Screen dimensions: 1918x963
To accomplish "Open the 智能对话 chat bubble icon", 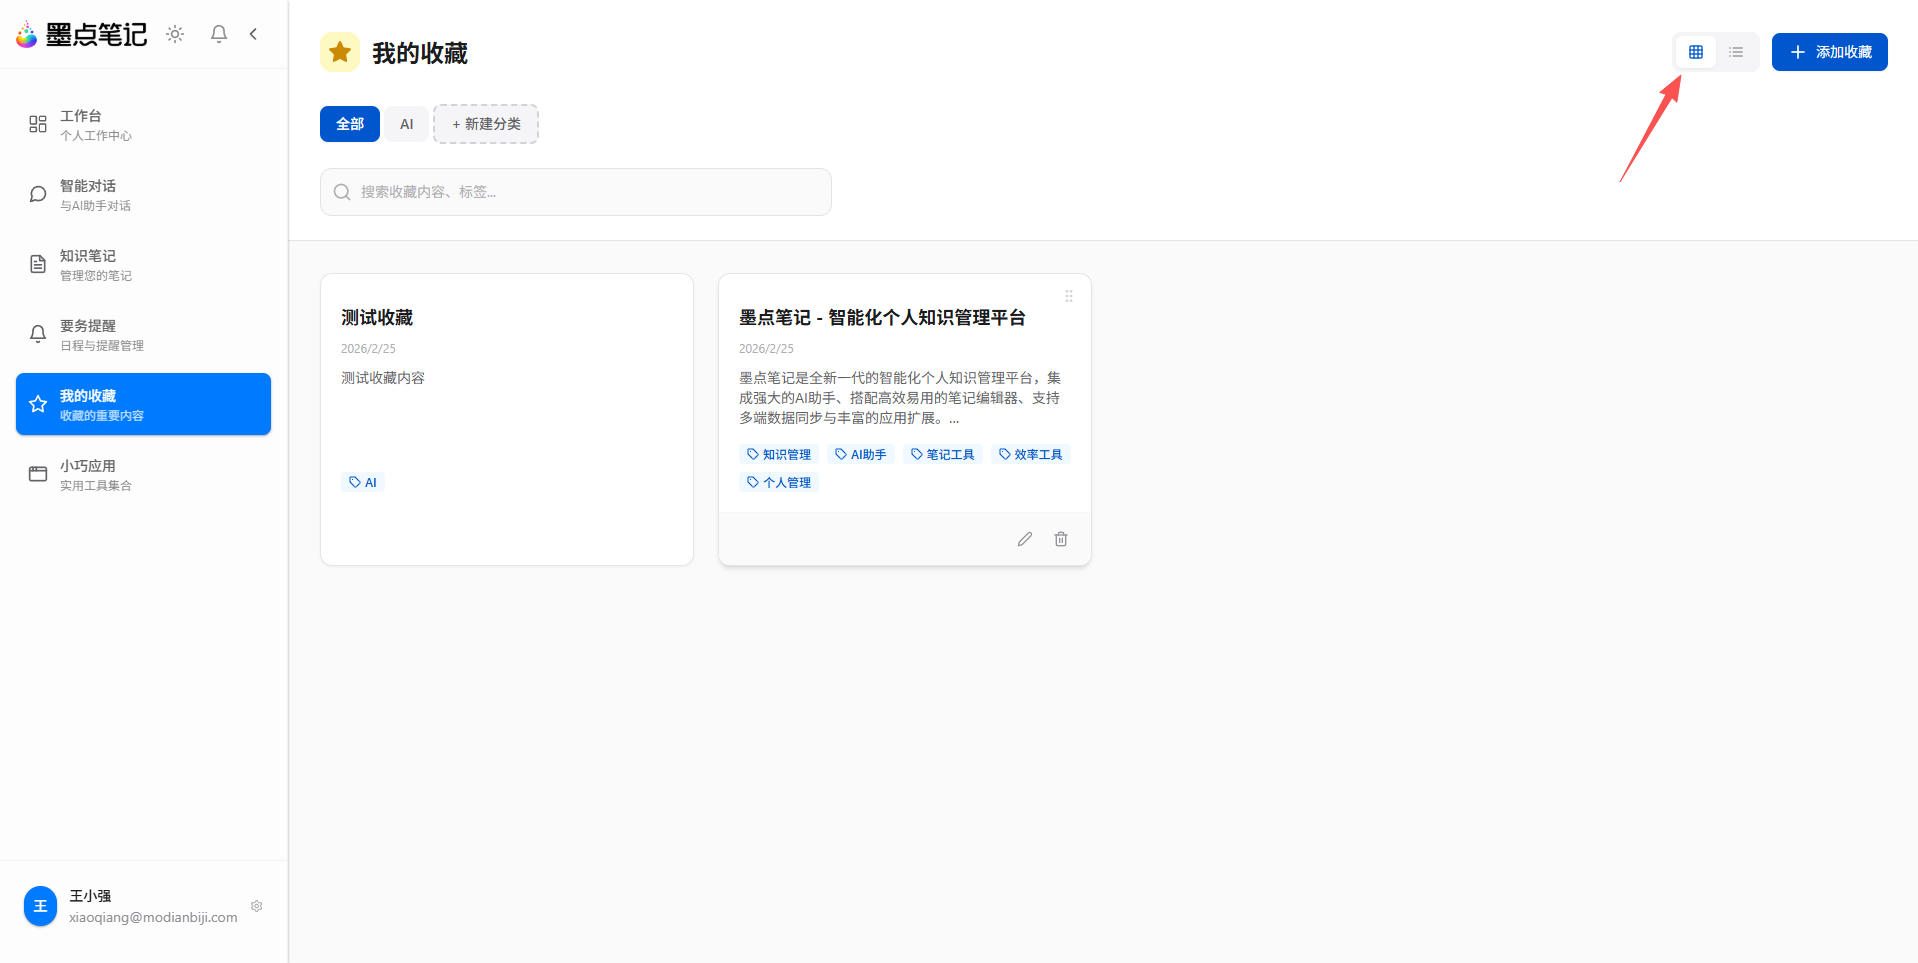I will coord(38,193).
